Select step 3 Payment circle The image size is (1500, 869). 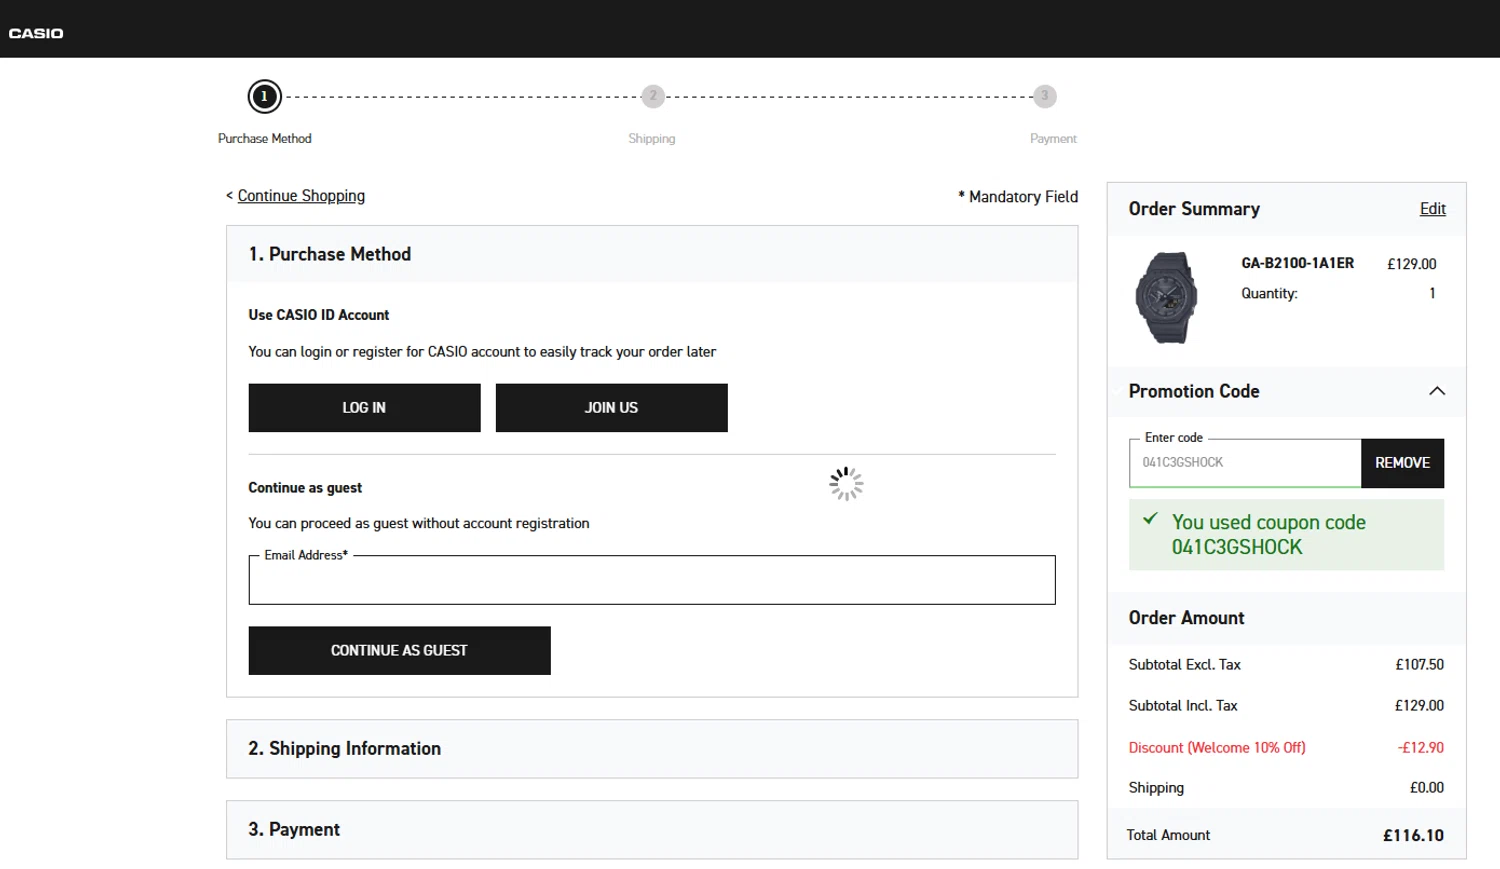1044,96
